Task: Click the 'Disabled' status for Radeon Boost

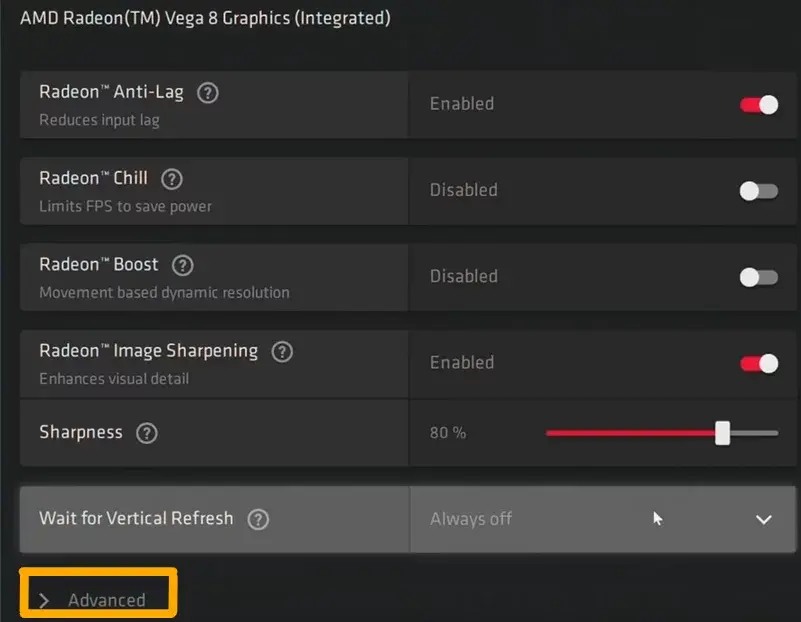Action: click(x=464, y=276)
